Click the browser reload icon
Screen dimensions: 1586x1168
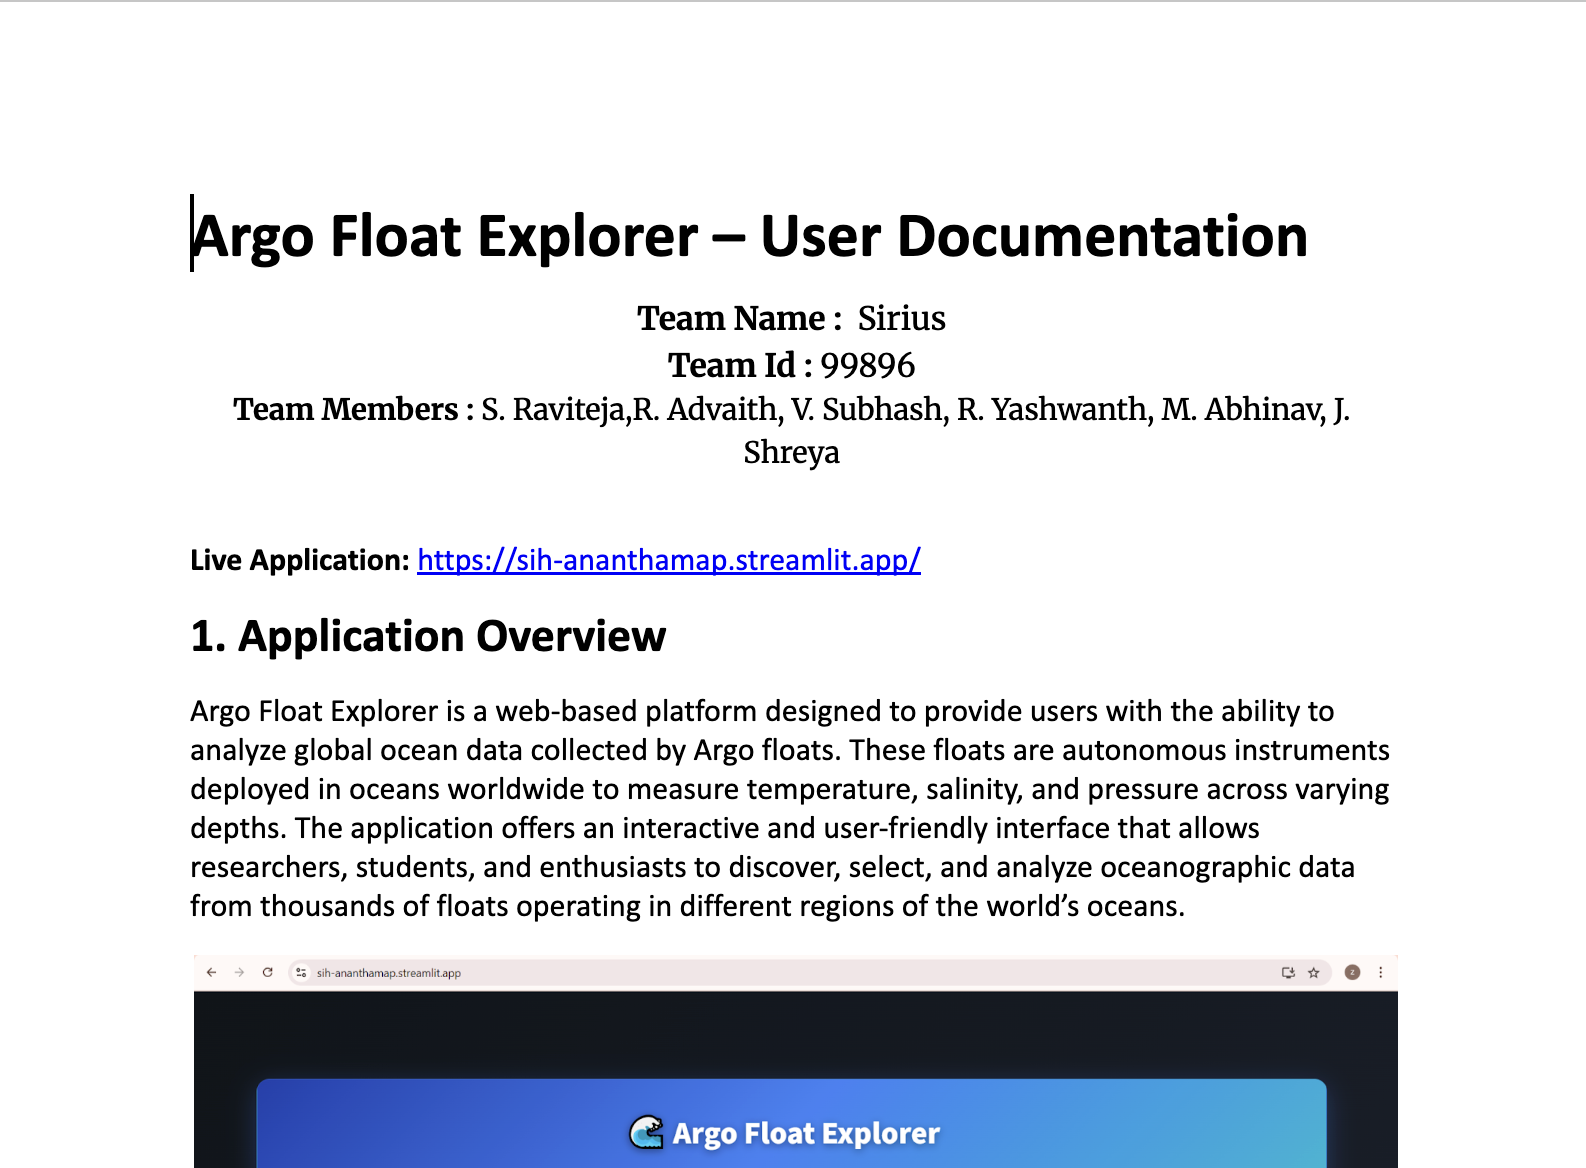click(268, 972)
